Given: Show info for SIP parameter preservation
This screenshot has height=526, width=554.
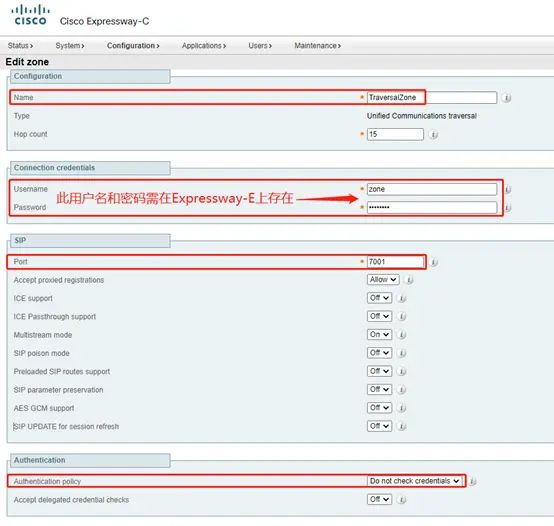Looking at the screenshot, I should tap(402, 390).
